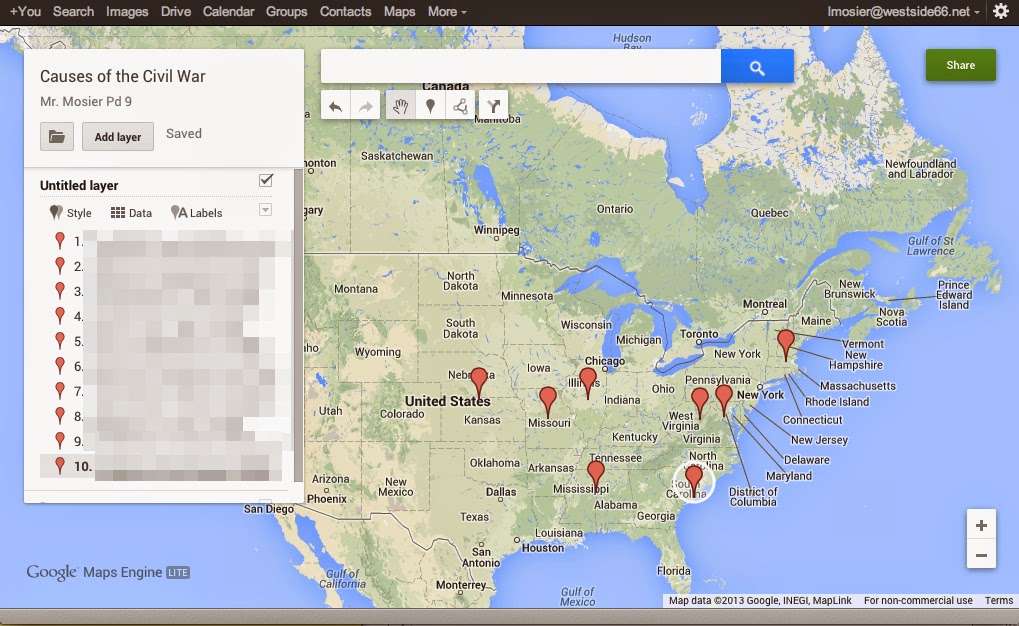Screen dimensions: 1019x626
Task: Open Search in top bar
Action: point(73,12)
